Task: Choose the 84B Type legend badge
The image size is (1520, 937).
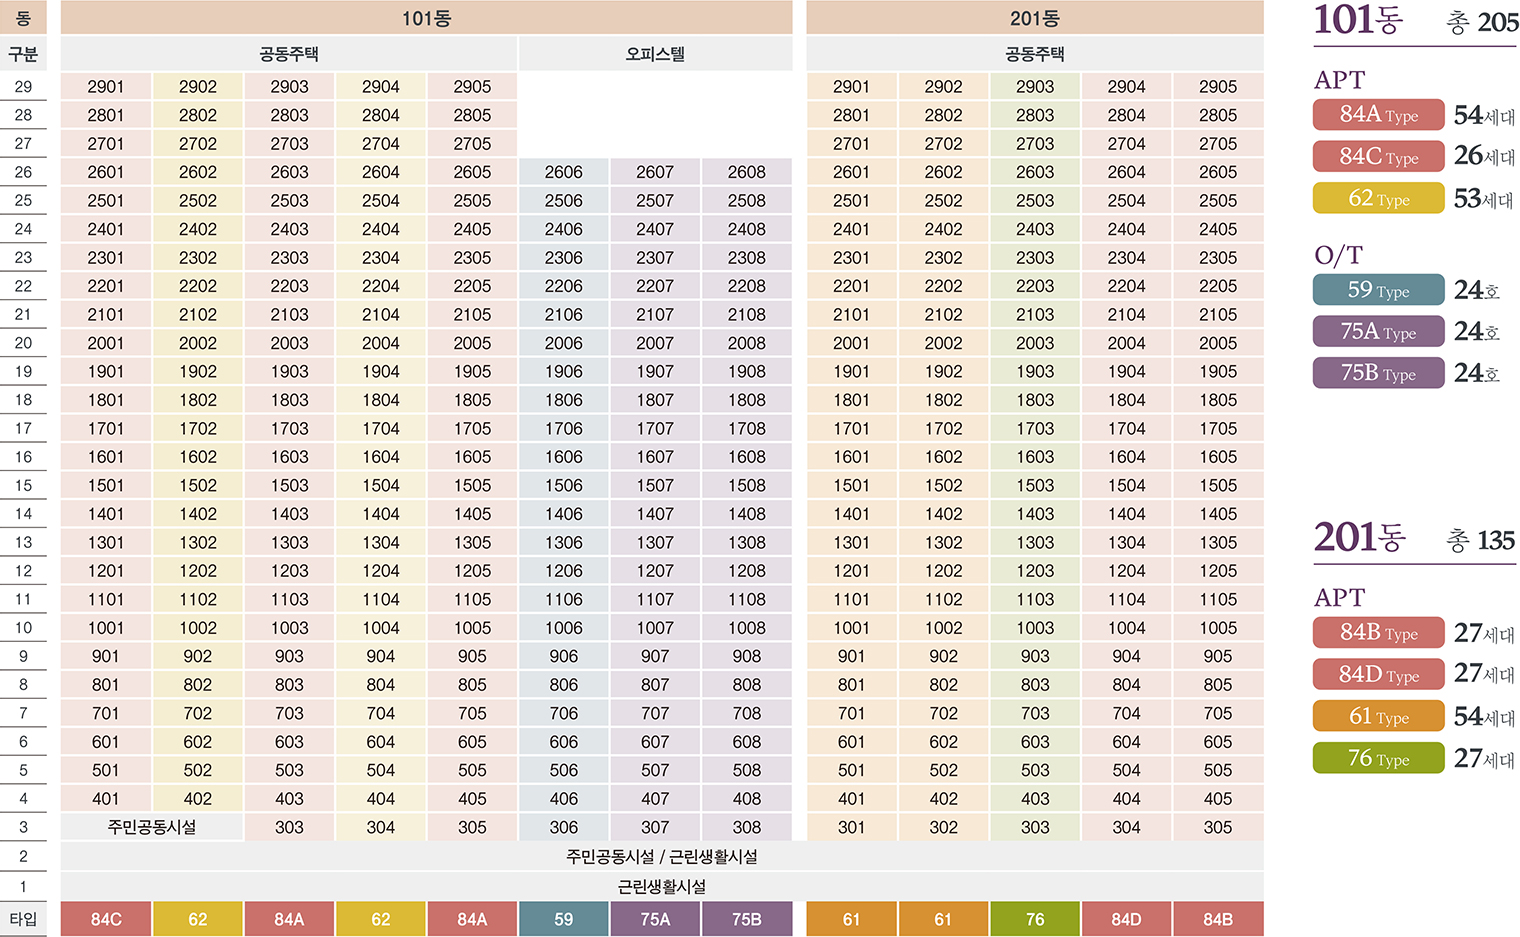Action: (1378, 633)
